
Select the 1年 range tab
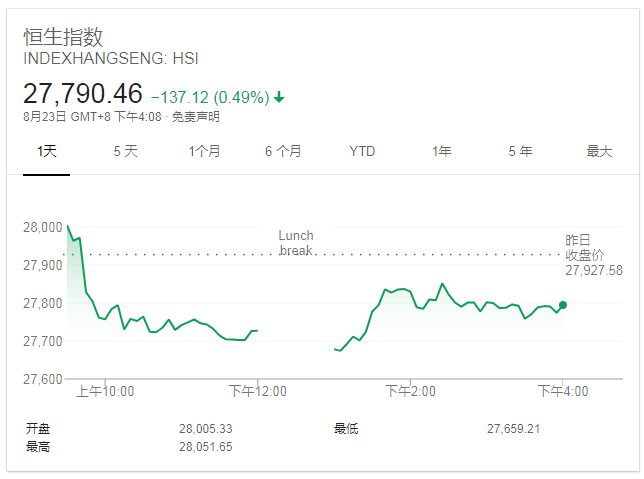(442, 151)
